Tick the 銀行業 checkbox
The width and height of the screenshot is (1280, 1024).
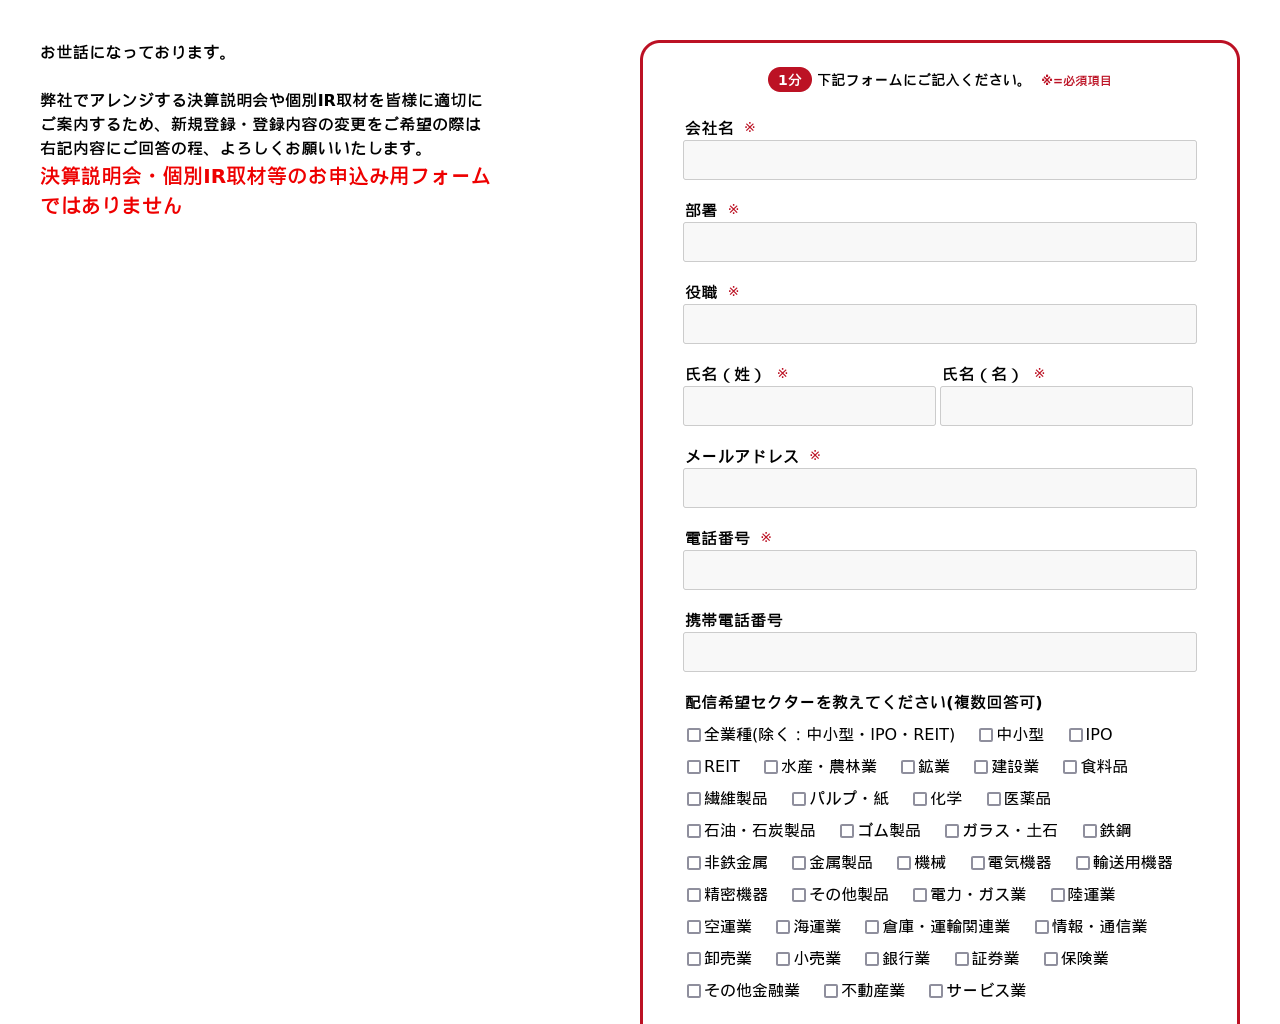click(872, 959)
